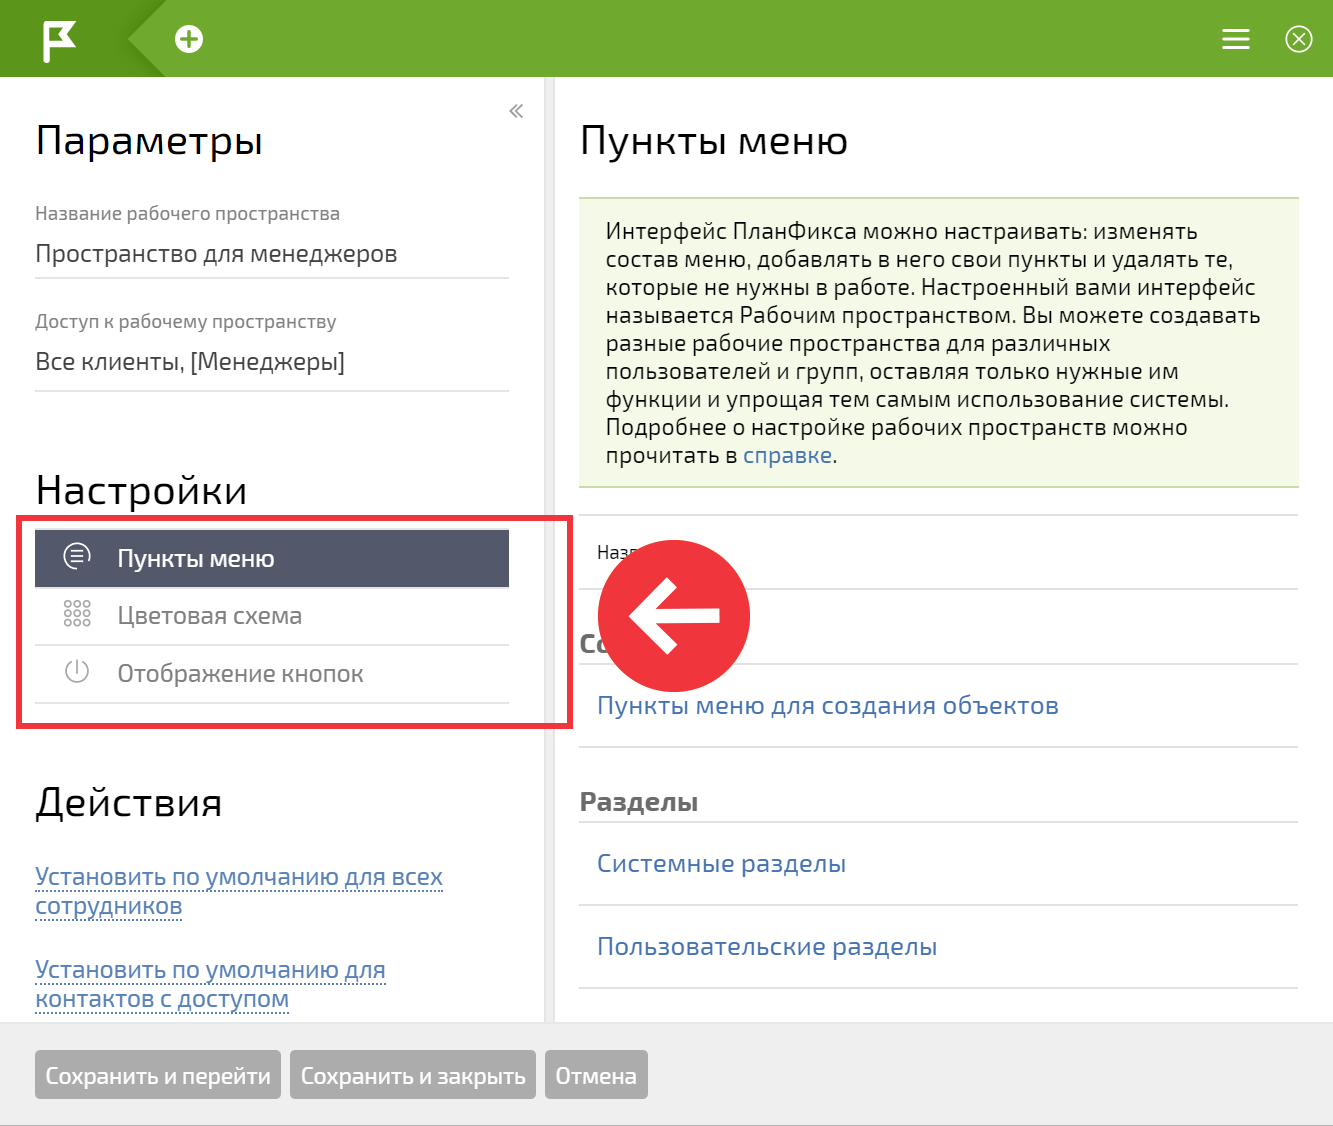
Task: Click the Planfix flag logo
Action: [59, 40]
